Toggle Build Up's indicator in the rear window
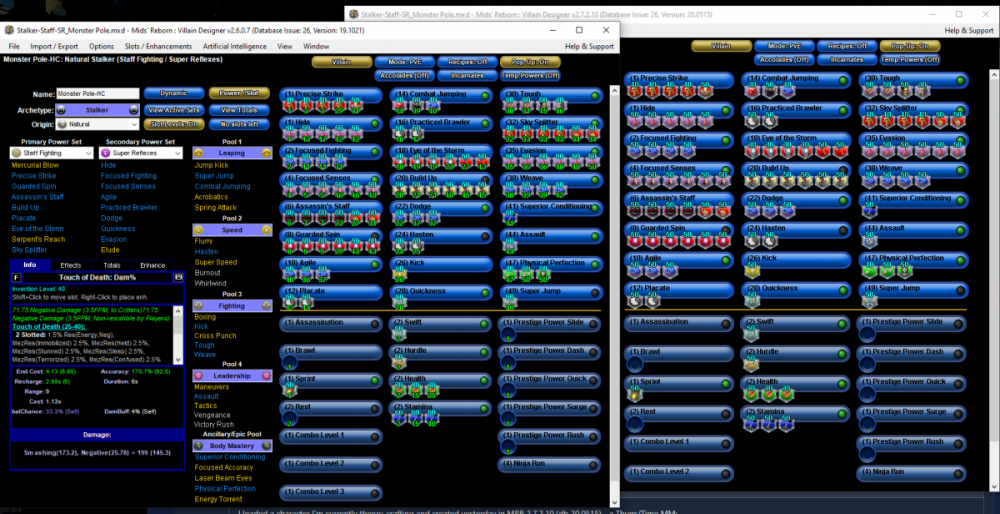 (x=843, y=170)
